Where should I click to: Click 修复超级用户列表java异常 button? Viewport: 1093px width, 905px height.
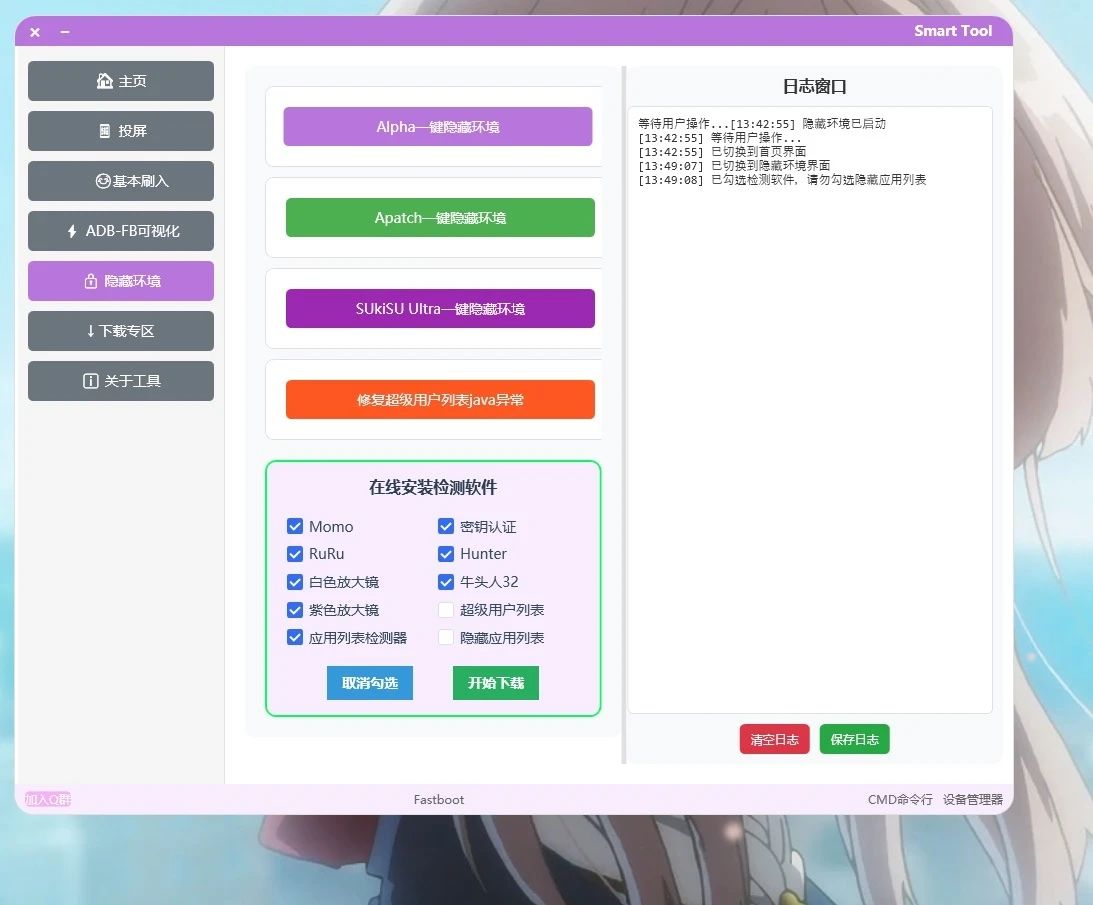440,400
